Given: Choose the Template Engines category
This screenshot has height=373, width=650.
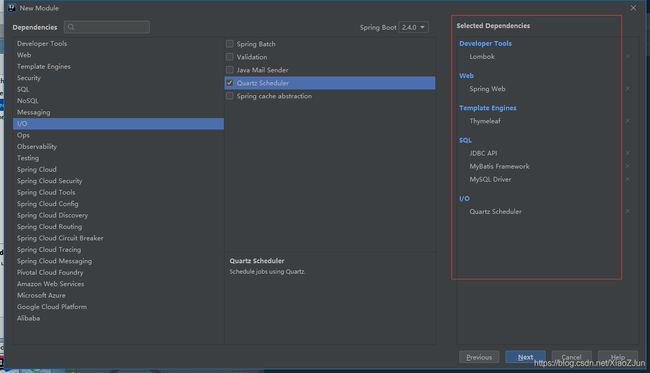Looking at the screenshot, I should pyautogui.click(x=44, y=67).
